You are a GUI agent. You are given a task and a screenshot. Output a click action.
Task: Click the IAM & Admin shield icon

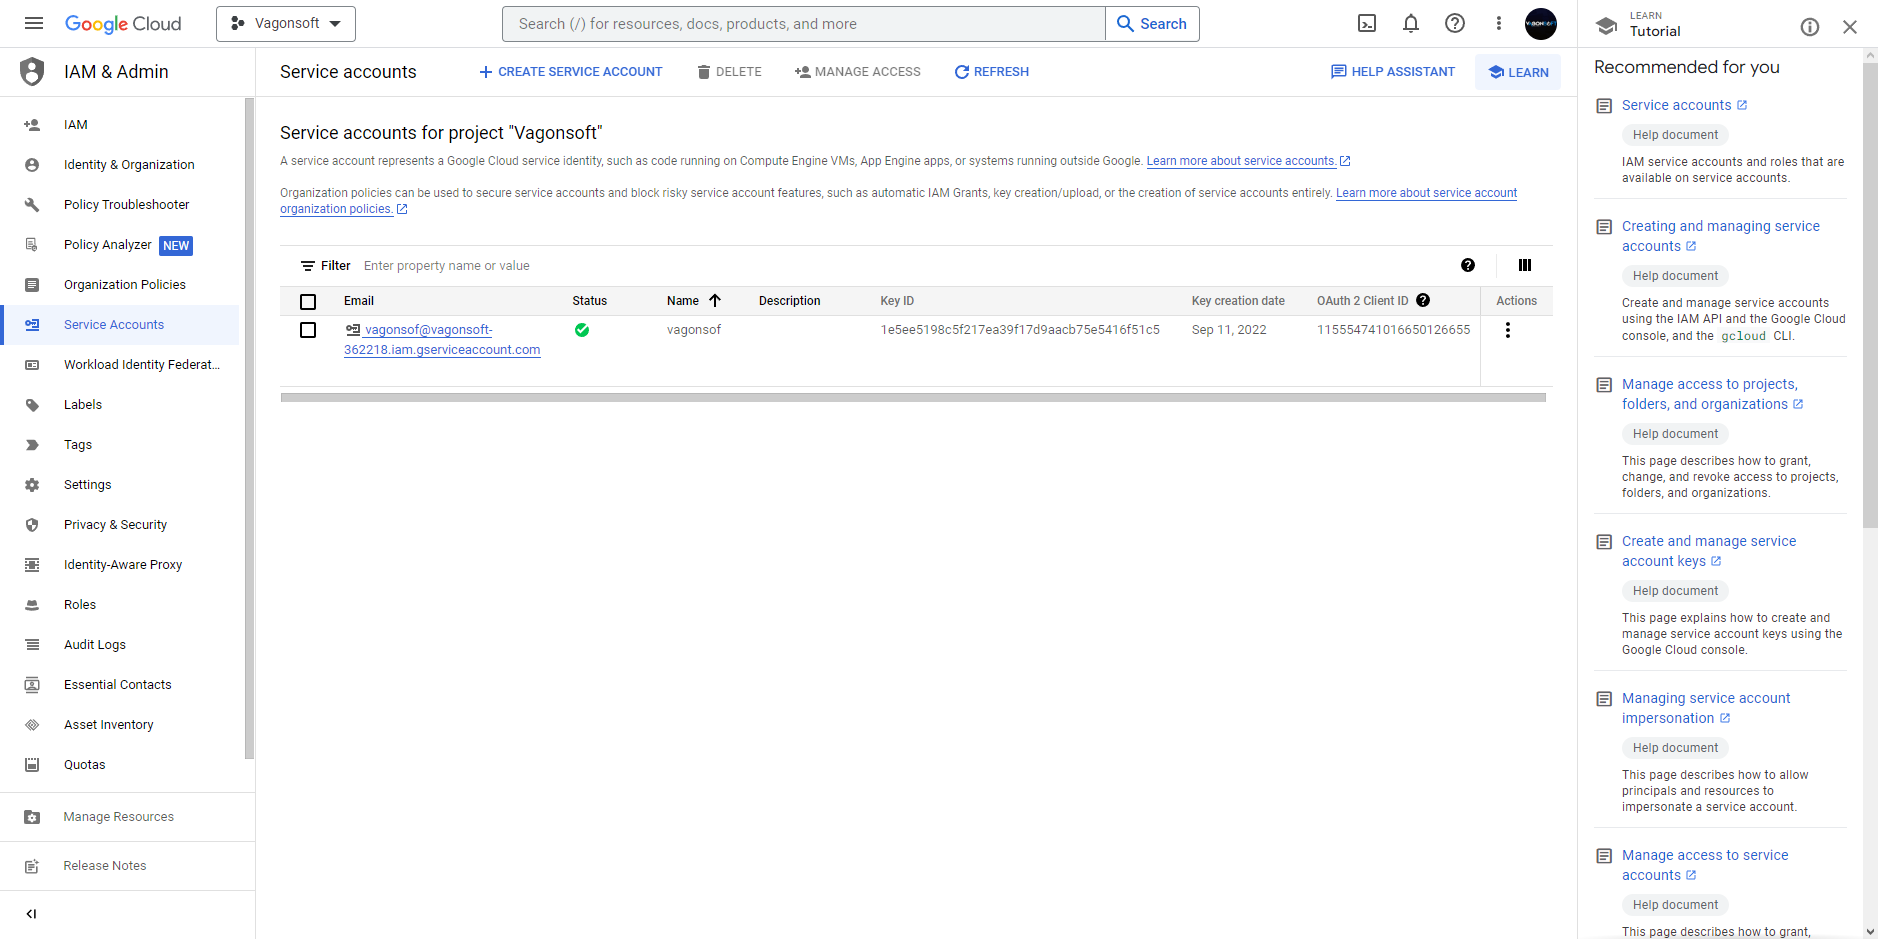pyautogui.click(x=32, y=71)
